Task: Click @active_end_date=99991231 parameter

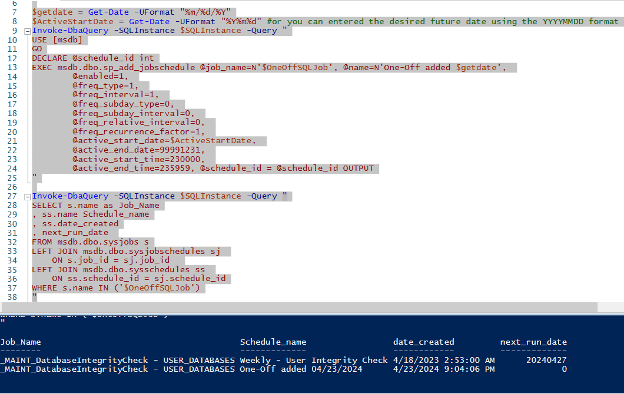Action: coord(138,150)
